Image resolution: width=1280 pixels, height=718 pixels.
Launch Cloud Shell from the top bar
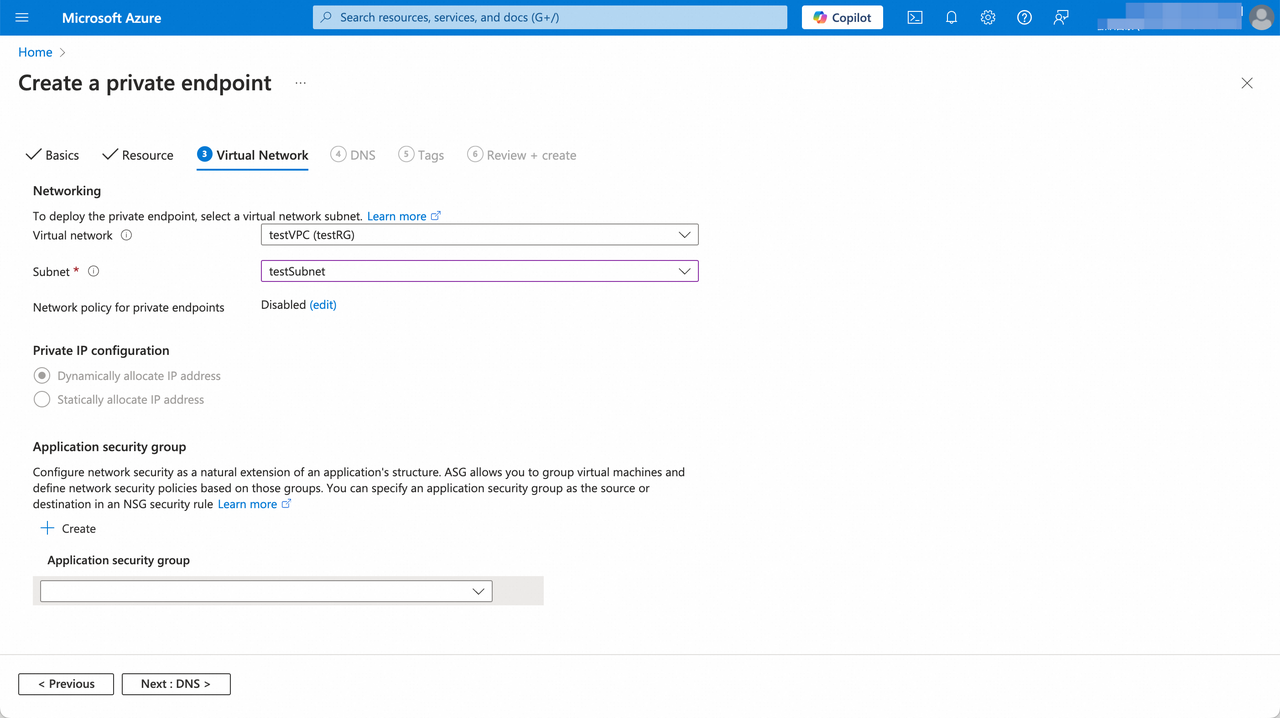[914, 17]
